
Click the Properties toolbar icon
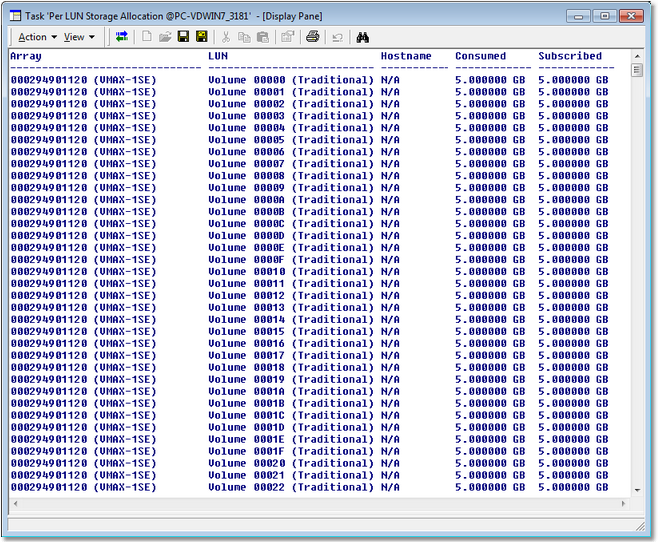[x=288, y=37]
